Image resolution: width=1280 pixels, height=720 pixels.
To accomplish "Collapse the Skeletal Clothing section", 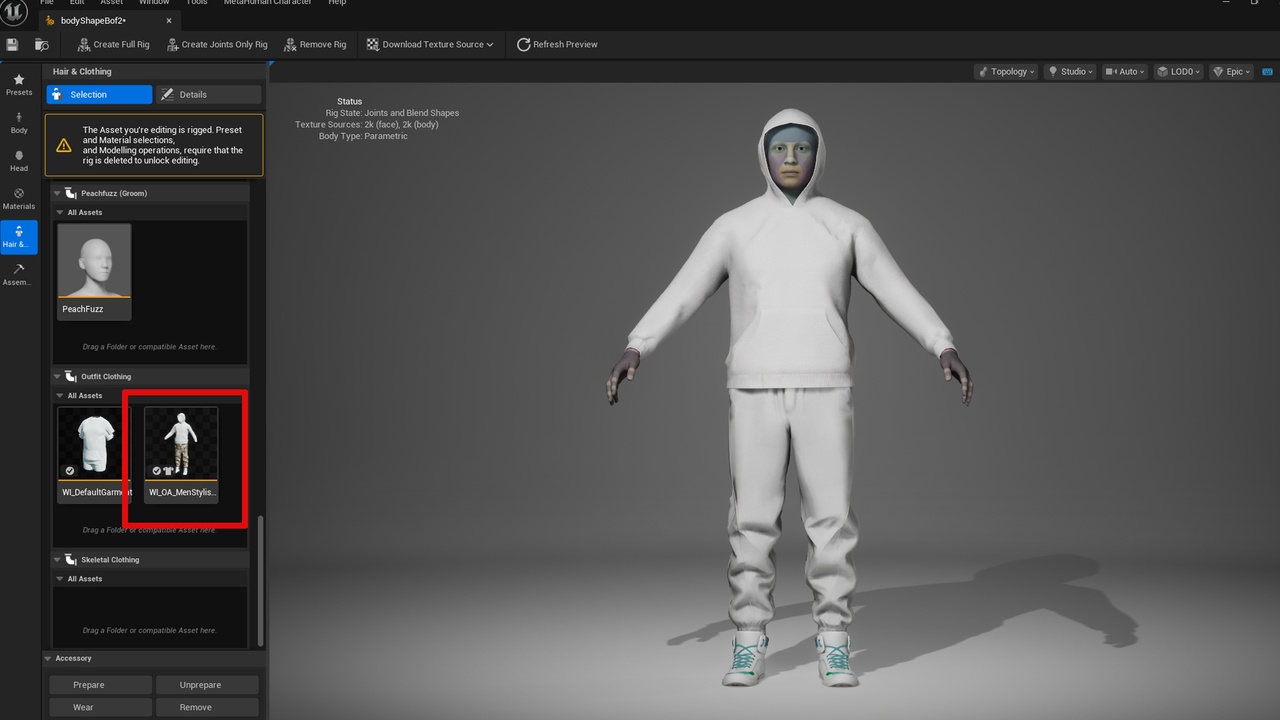I will point(57,559).
